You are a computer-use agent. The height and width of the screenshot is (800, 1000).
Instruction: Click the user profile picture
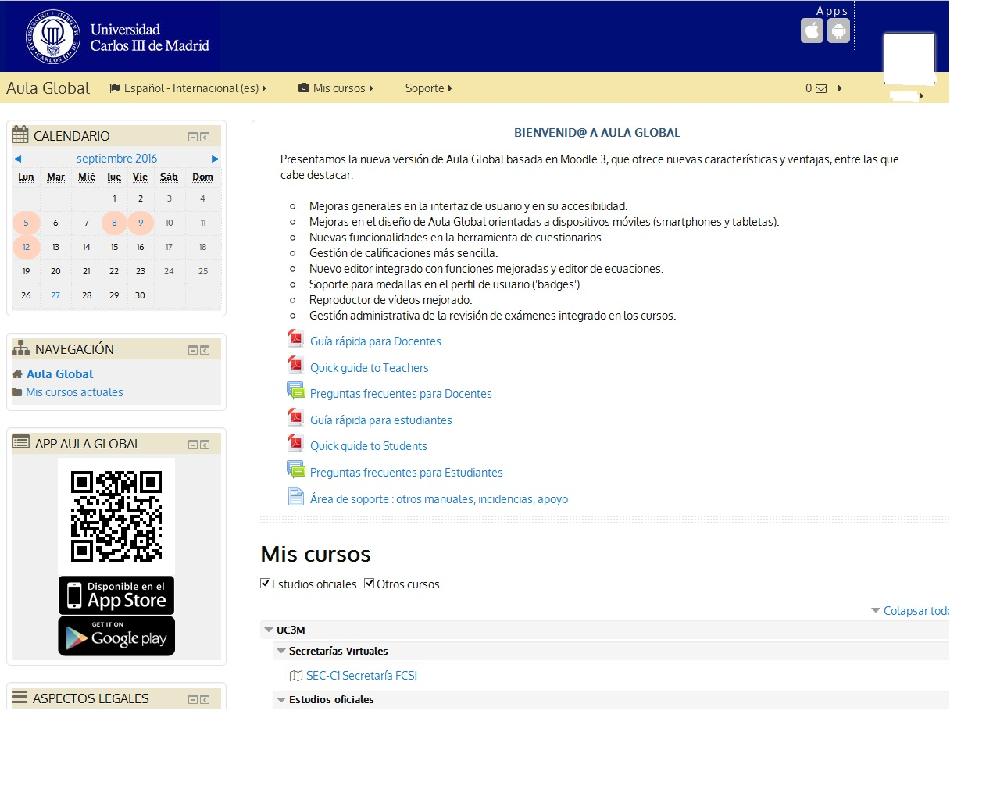coord(909,59)
